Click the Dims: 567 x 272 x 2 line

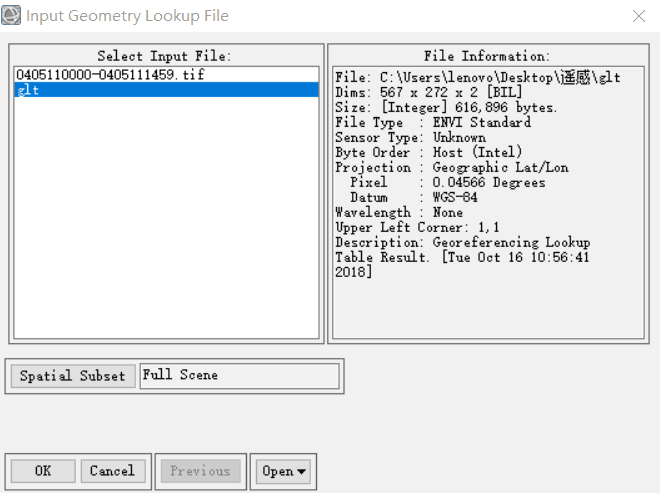[x=428, y=92]
